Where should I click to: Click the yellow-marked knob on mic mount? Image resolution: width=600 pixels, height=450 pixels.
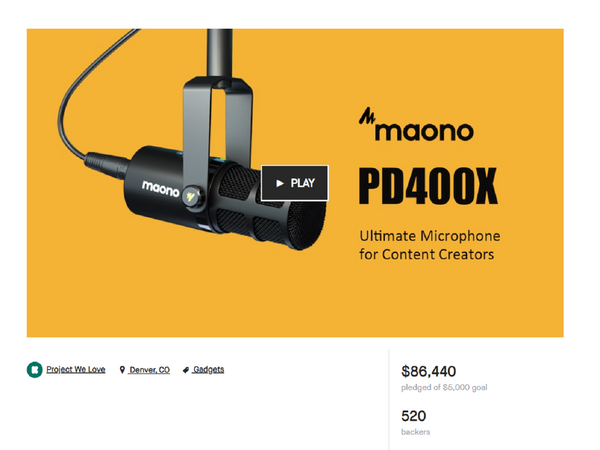point(192,197)
